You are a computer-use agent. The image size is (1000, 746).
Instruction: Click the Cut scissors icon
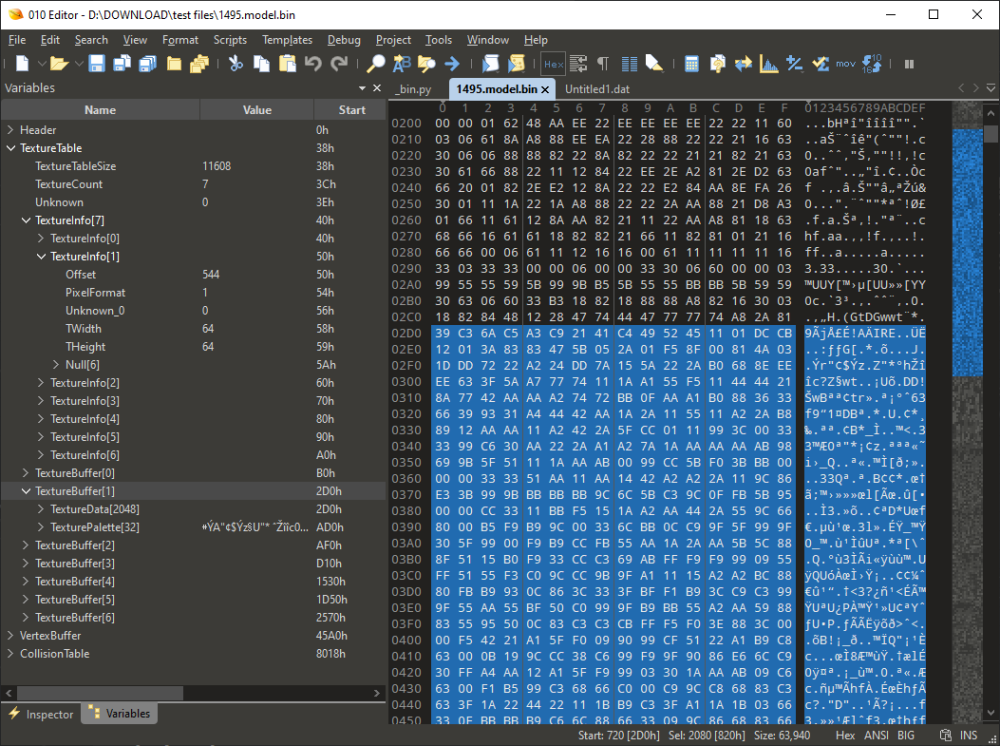[x=236, y=64]
